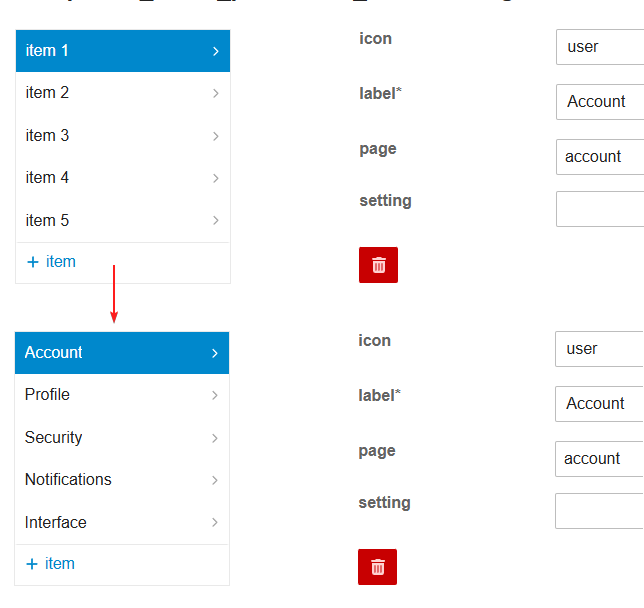Select item 1 in the list
Viewport: 644px width, 608px height.
[x=123, y=51]
